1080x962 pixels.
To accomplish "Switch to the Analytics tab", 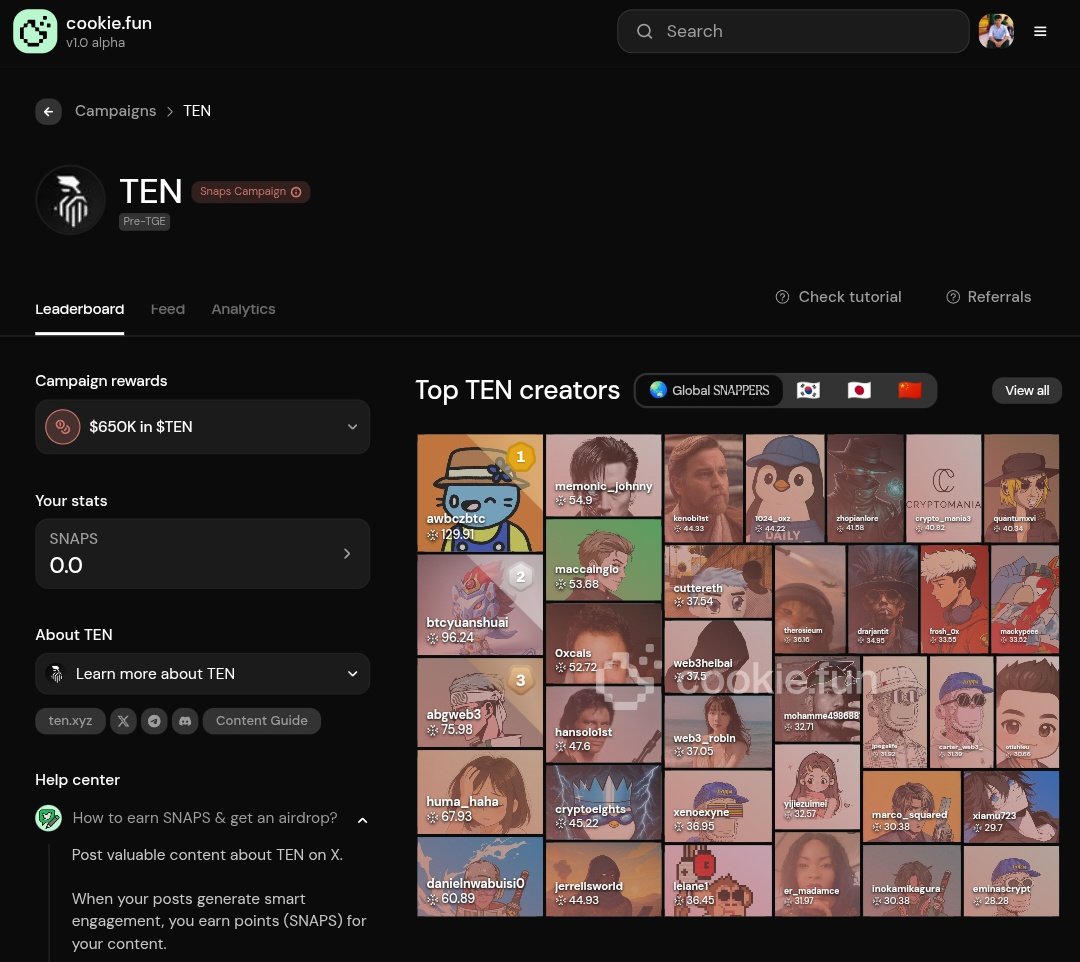I will point(243,309).
